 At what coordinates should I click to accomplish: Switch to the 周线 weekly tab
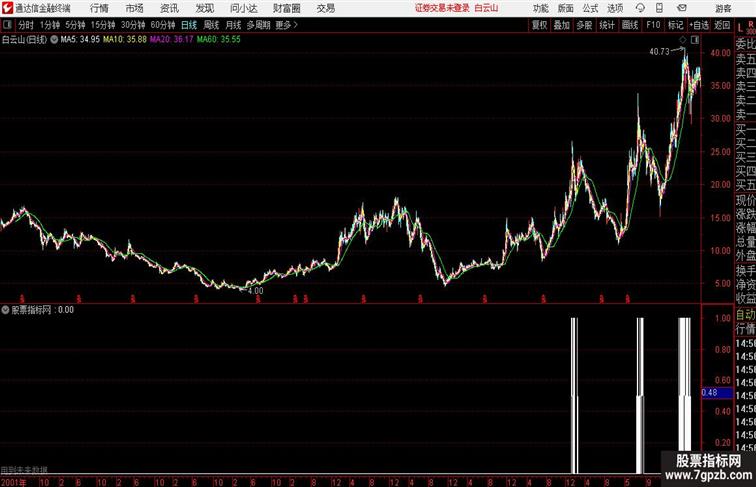coord(211,25)
